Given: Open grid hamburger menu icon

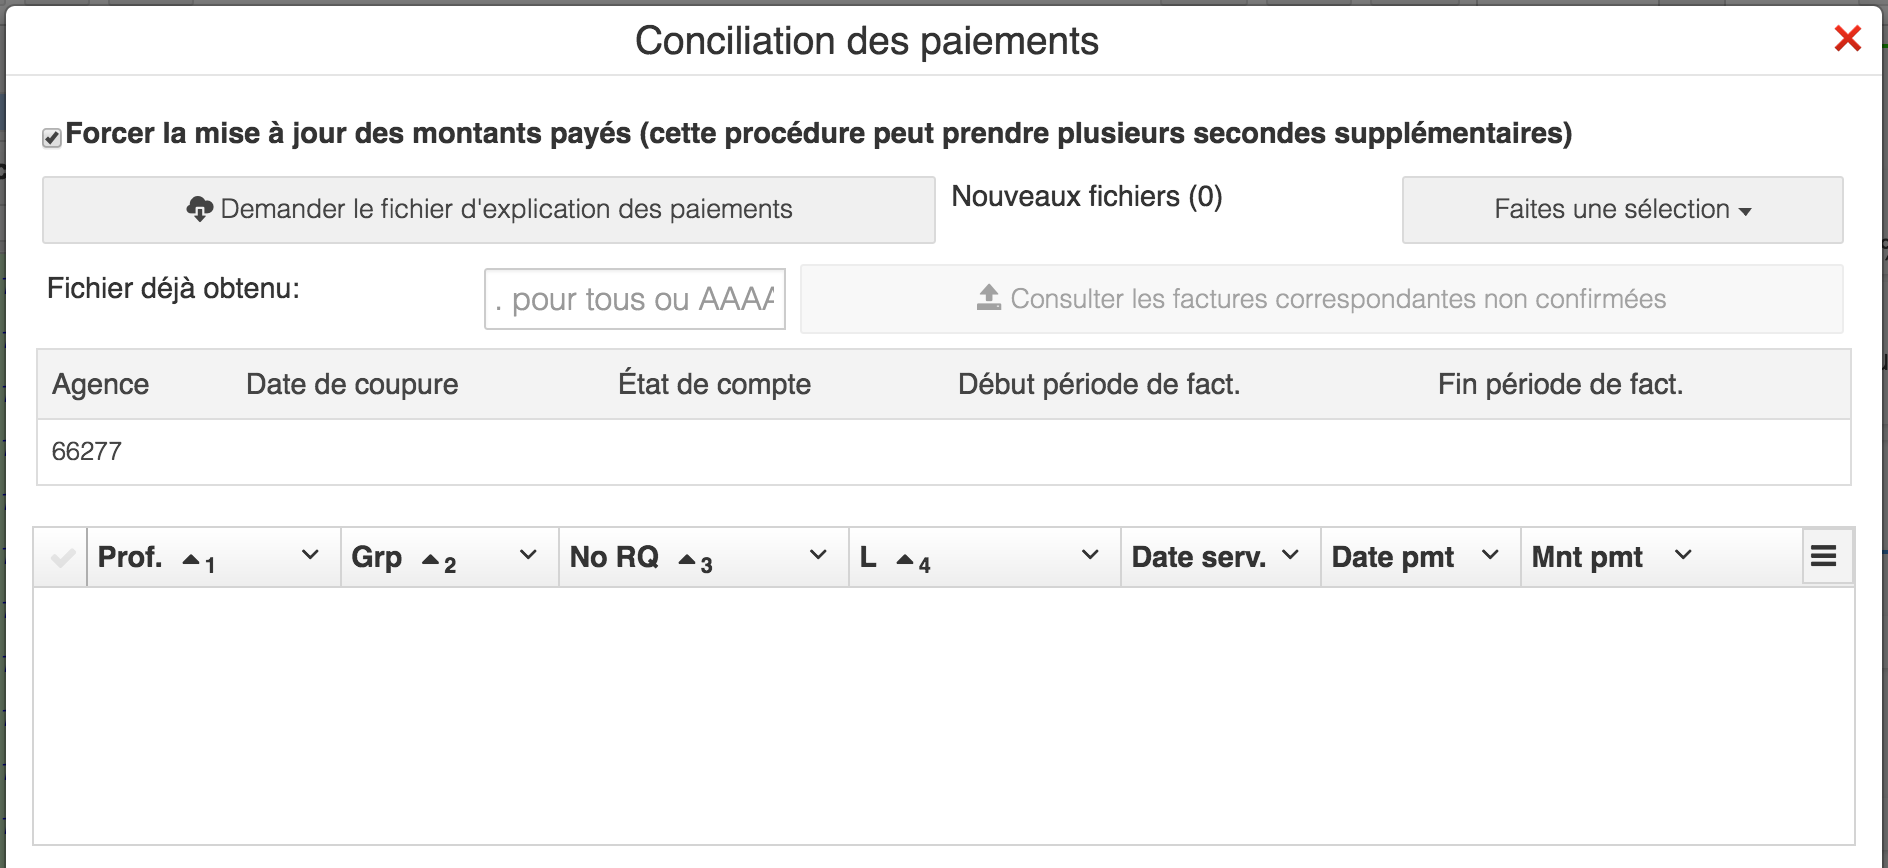Looking at the screenshot, I should click(x=1824, y=556).
